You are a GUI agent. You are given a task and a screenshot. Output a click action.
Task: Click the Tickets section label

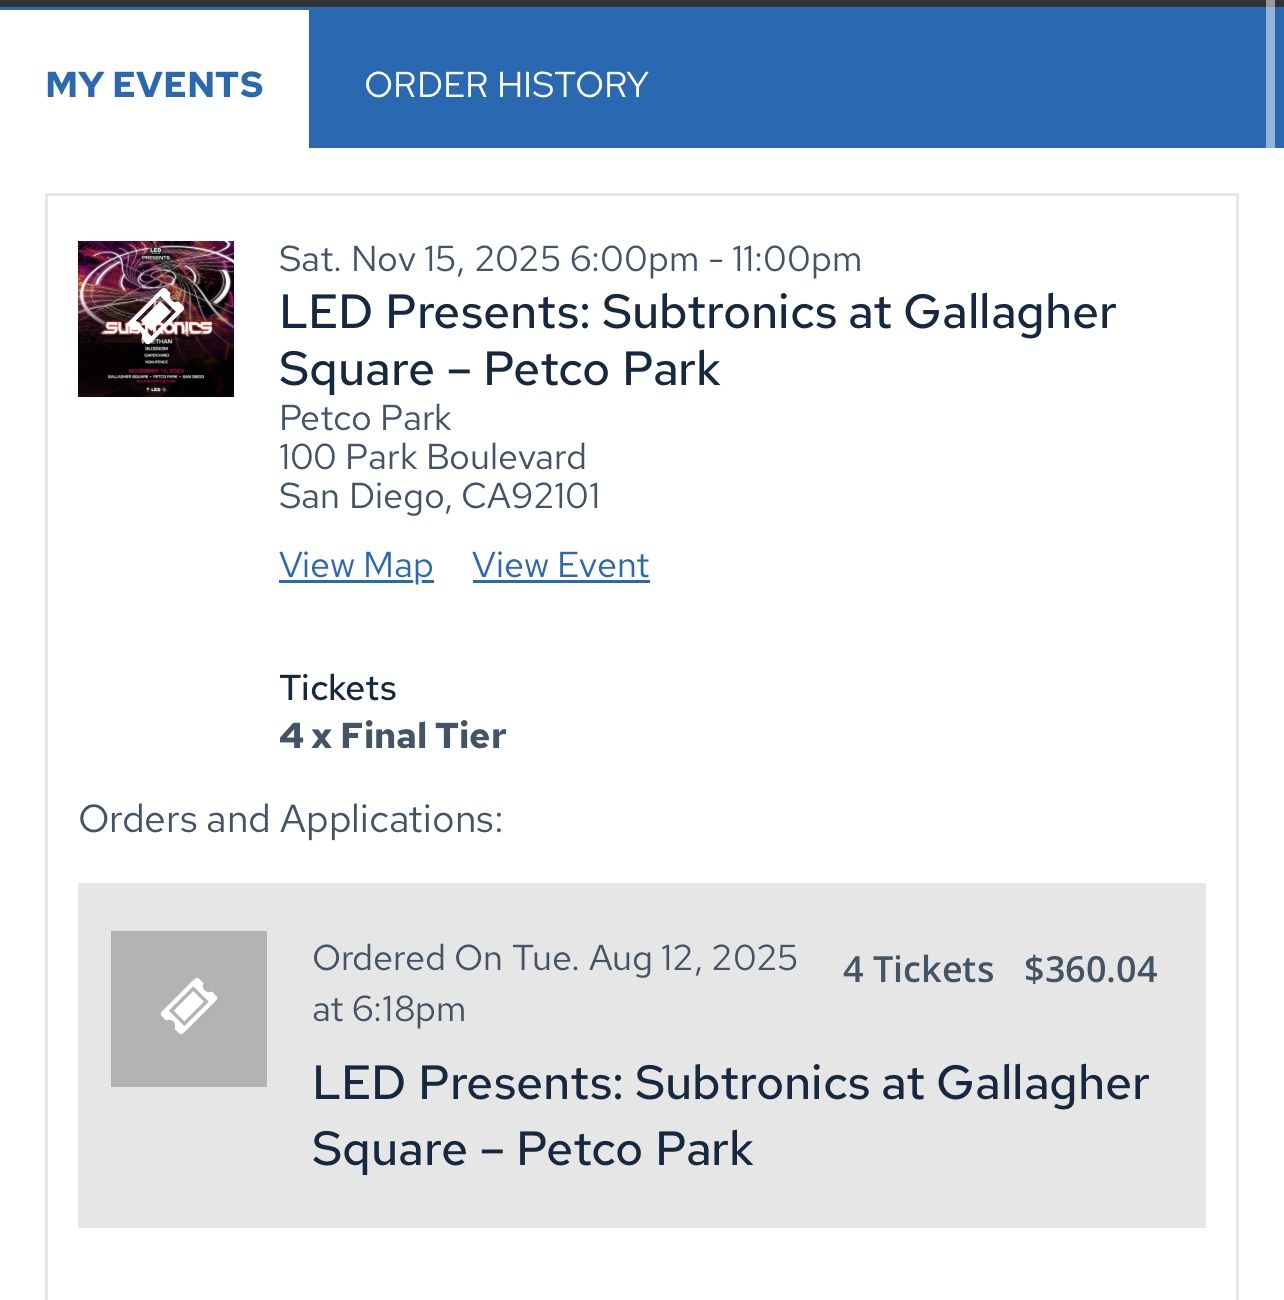[x=338, y=687]
